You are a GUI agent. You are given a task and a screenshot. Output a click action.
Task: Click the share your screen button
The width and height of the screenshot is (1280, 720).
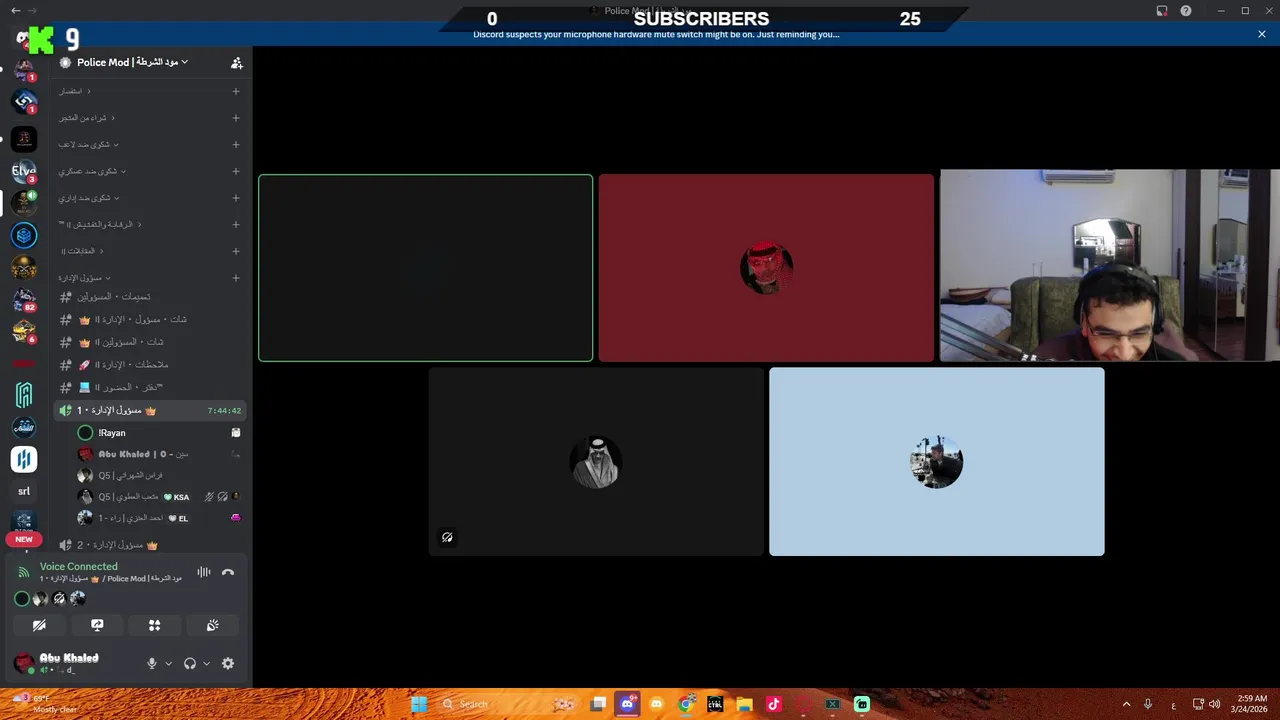click(x=97, y=625)
